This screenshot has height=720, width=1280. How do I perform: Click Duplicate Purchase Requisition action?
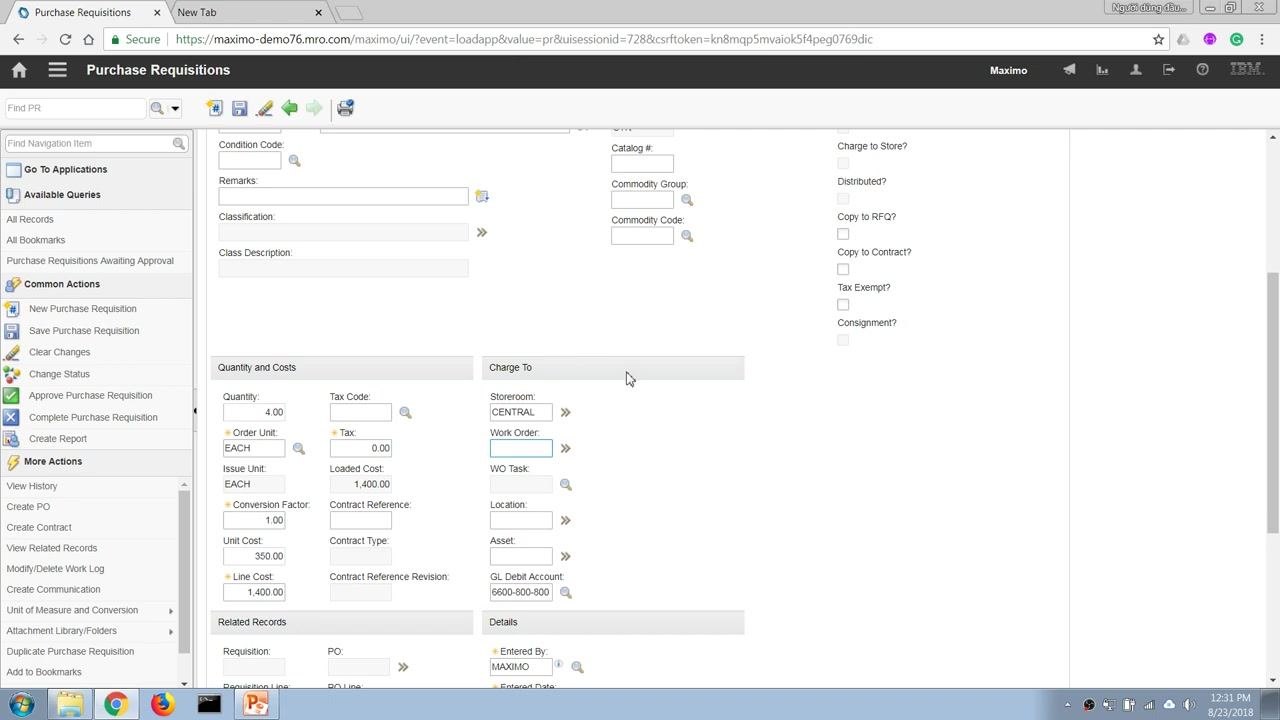[x=70, y=651]
